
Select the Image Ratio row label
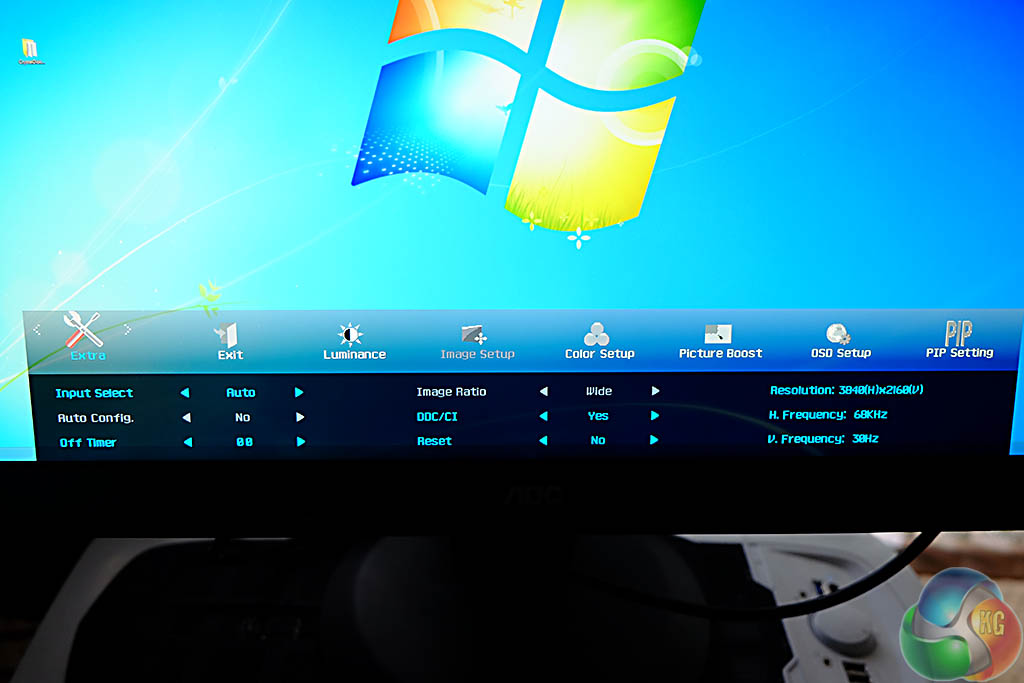[451, 392]
